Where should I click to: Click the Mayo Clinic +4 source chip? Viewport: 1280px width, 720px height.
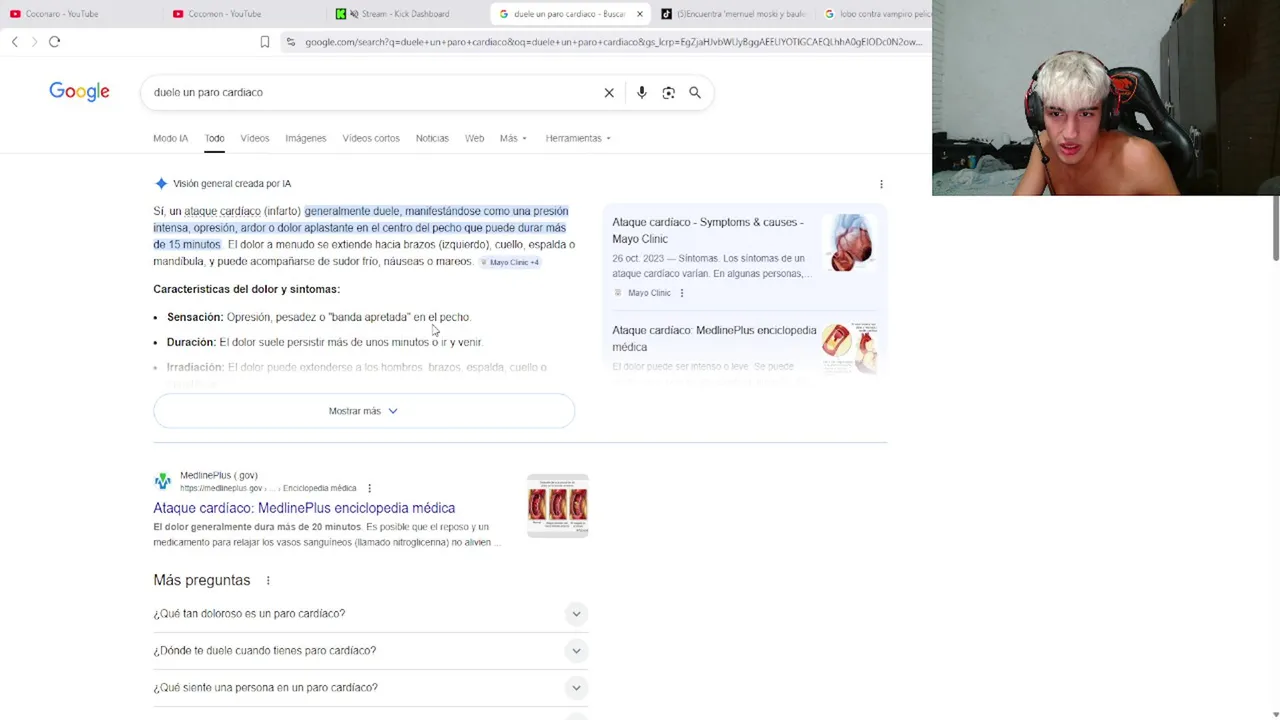(510, 262)
